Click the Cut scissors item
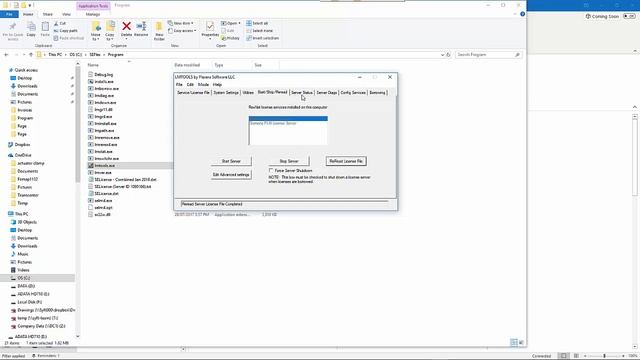 point(60,23)
